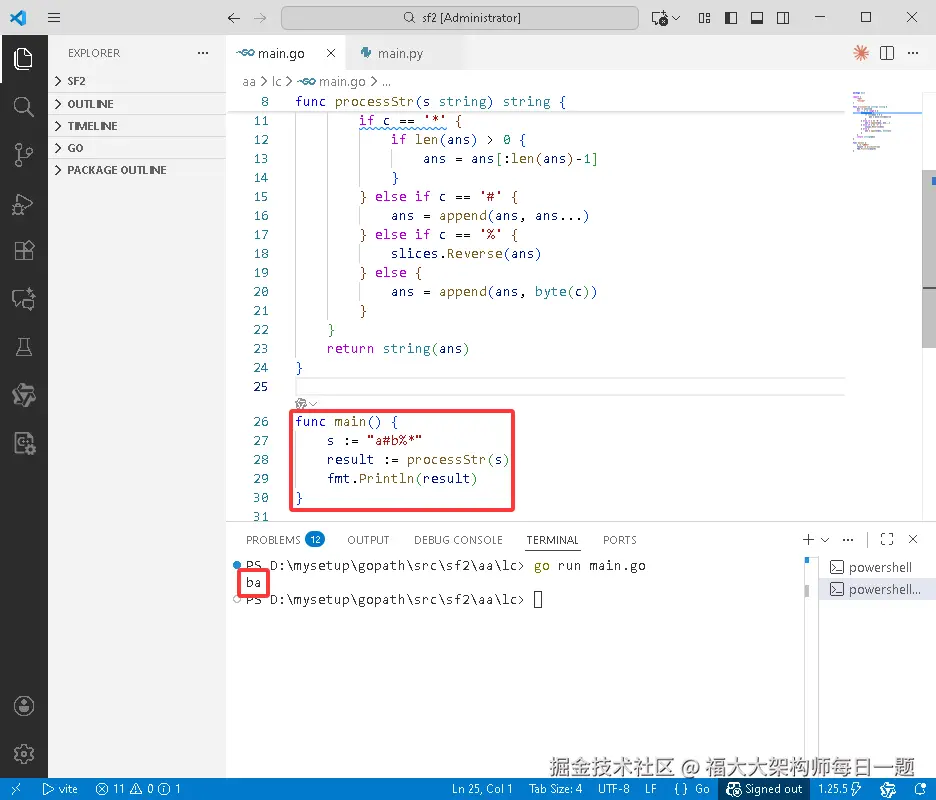Image resolution: width=936 pixels, height=800 pixels.
Task: Click the code minimap overview
Action: pos(886,121)
